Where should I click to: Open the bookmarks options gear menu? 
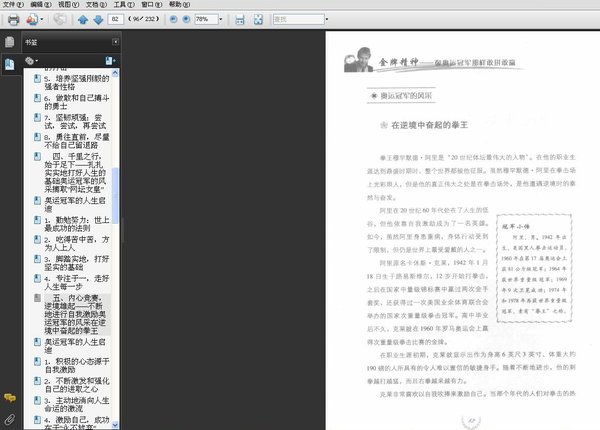tap(31, 60)
